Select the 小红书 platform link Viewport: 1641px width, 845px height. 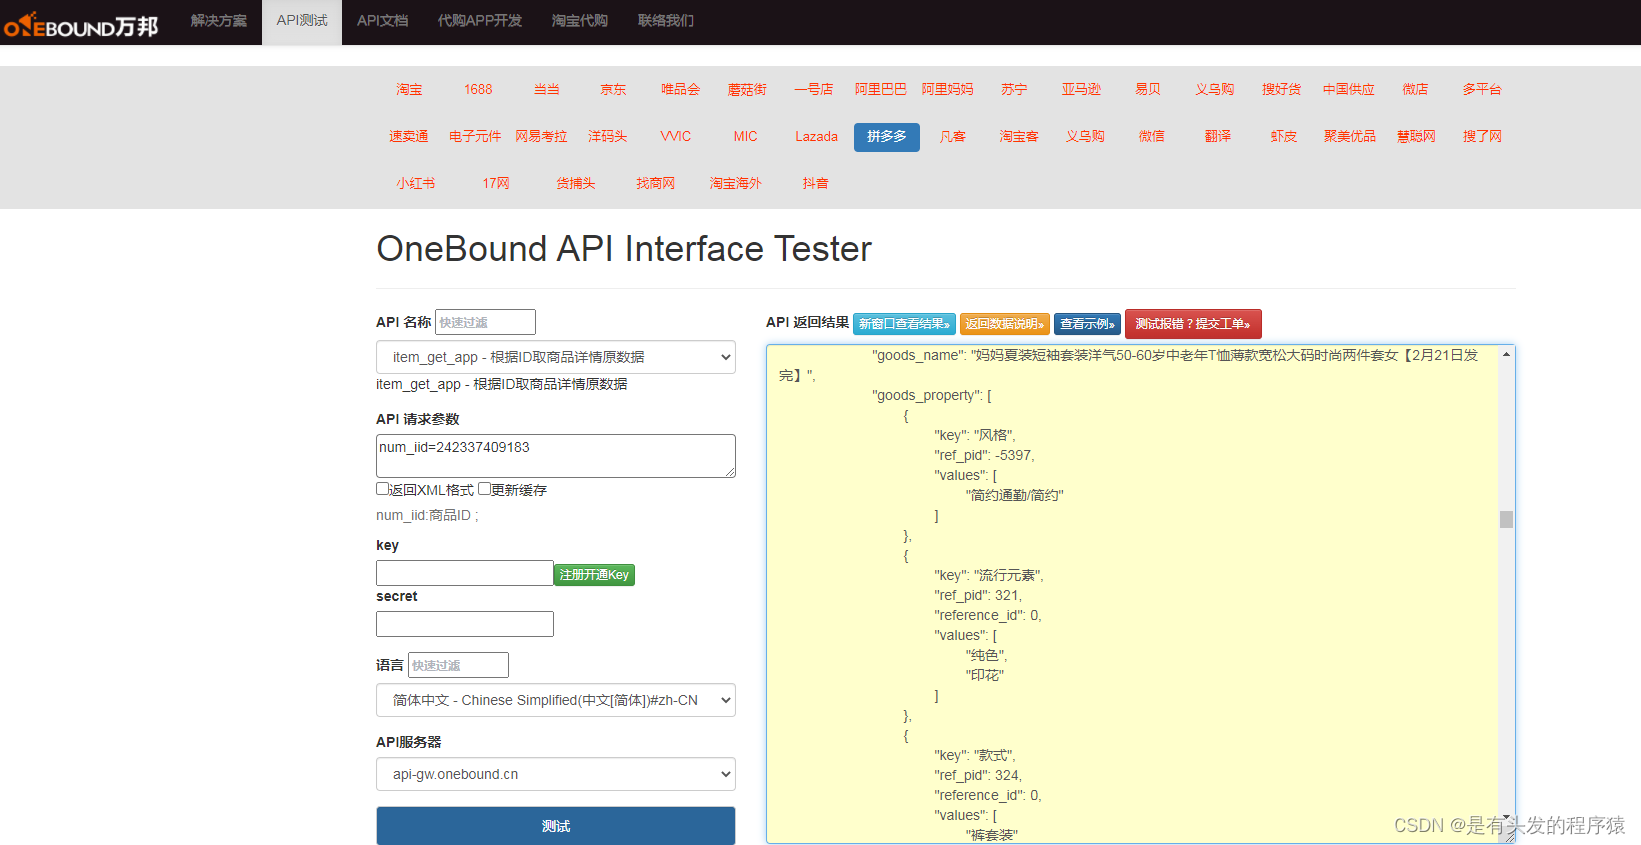pos(416,183)
